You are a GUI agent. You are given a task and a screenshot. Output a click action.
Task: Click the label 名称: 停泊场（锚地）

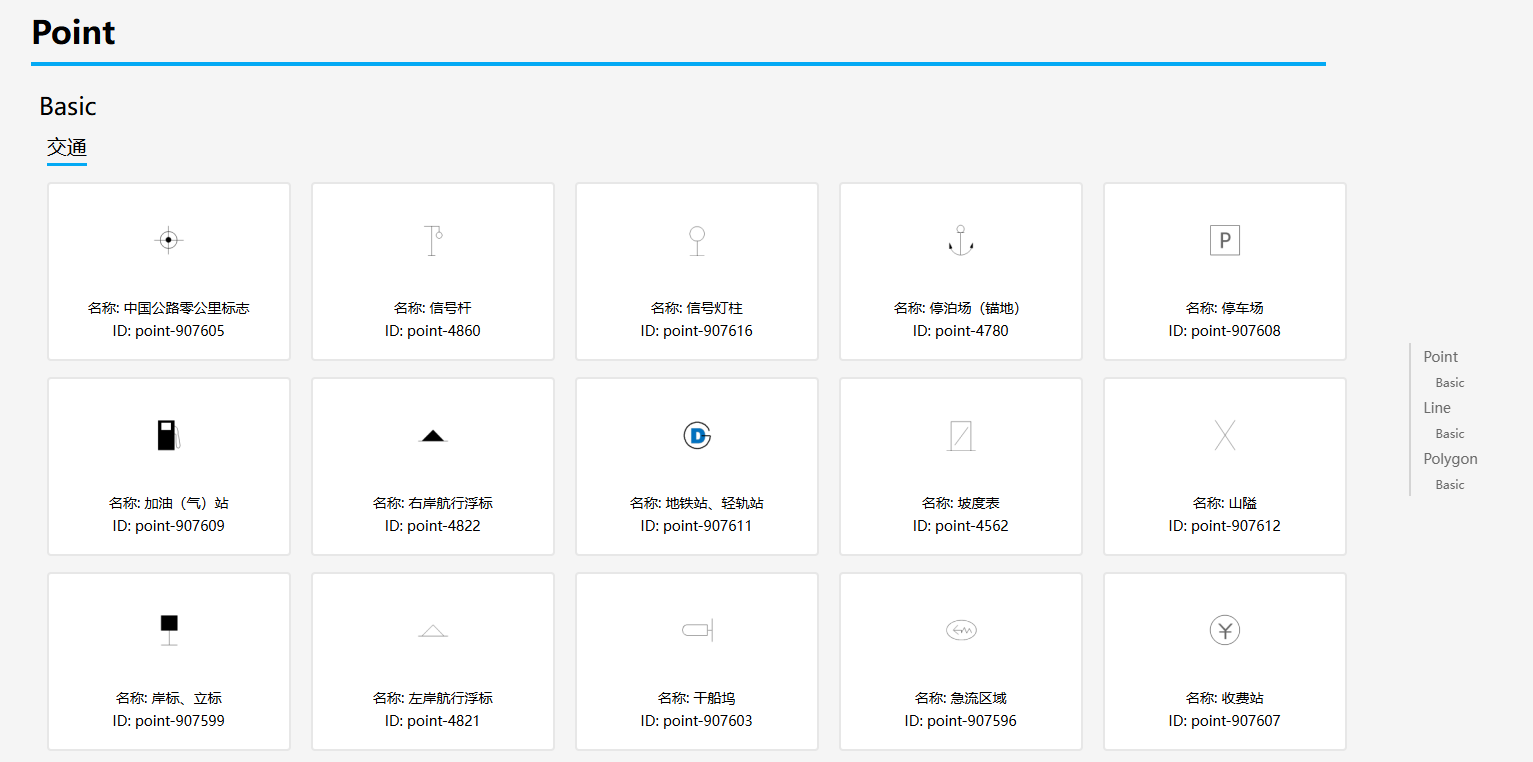961,308
